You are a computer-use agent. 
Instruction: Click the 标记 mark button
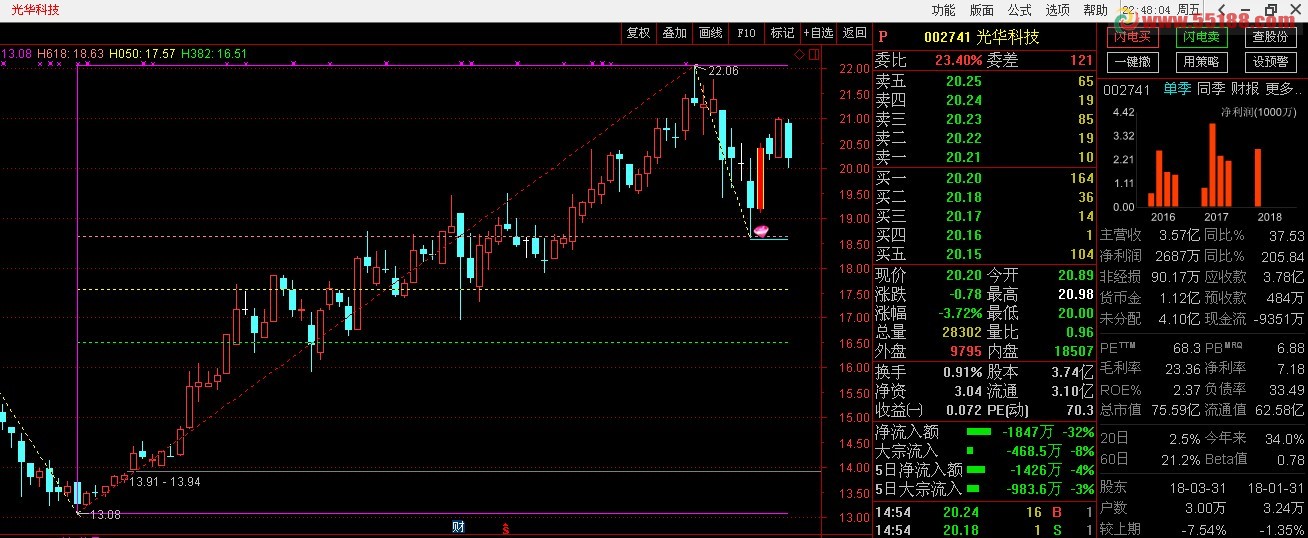[x=782, y=33]
